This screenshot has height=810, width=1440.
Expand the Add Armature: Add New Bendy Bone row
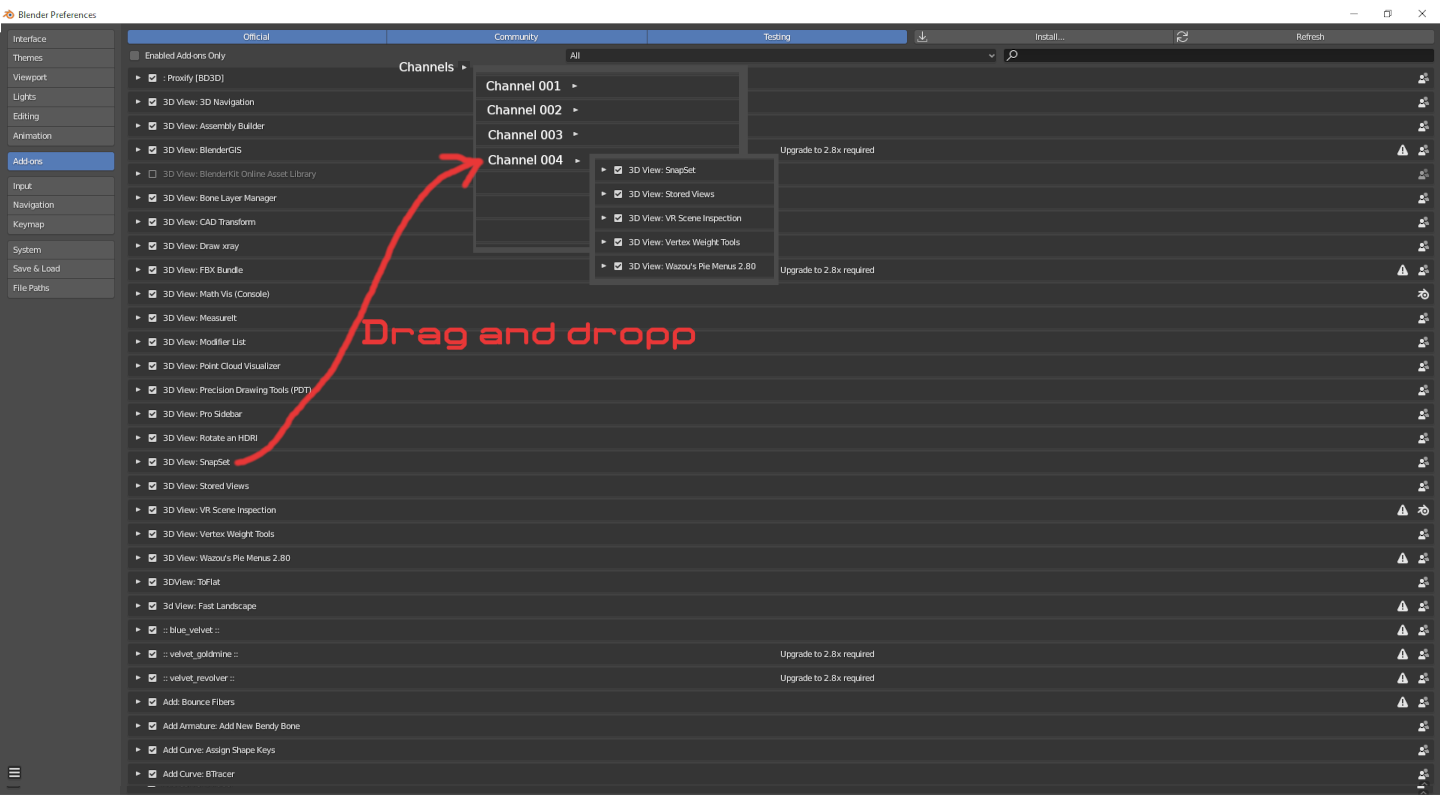[138, 726]
